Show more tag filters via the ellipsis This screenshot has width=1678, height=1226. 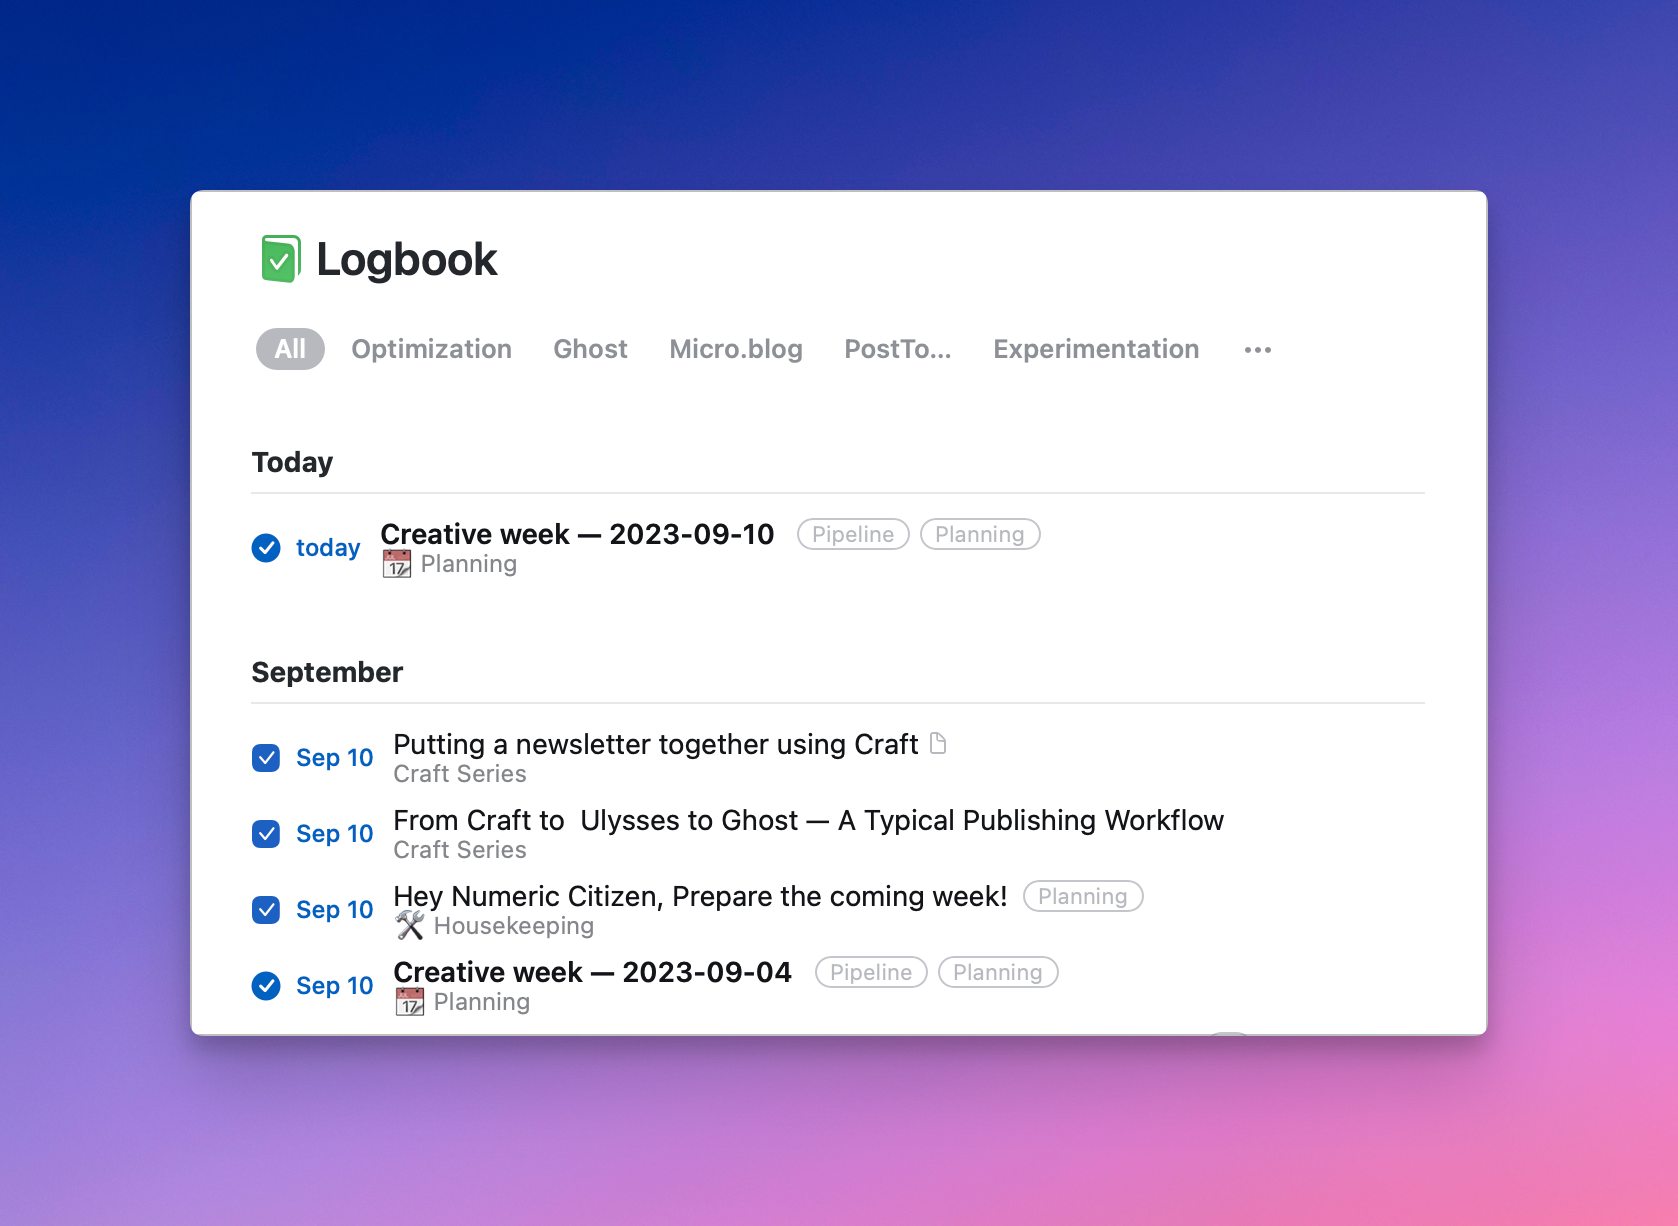tap(1258, 350)
